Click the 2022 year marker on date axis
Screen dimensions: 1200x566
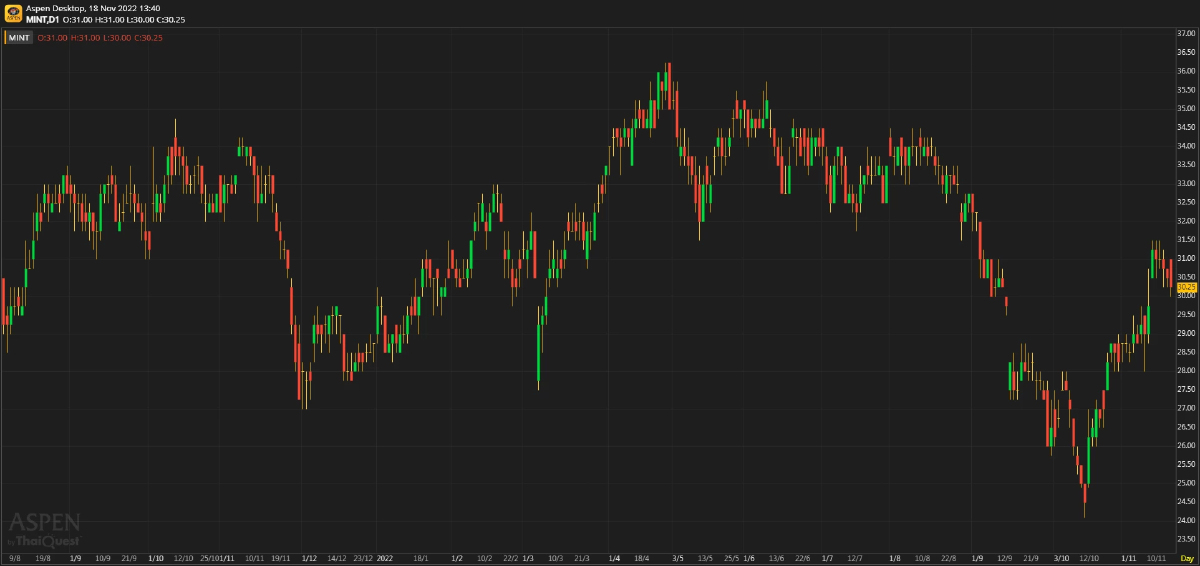(386, 558)
